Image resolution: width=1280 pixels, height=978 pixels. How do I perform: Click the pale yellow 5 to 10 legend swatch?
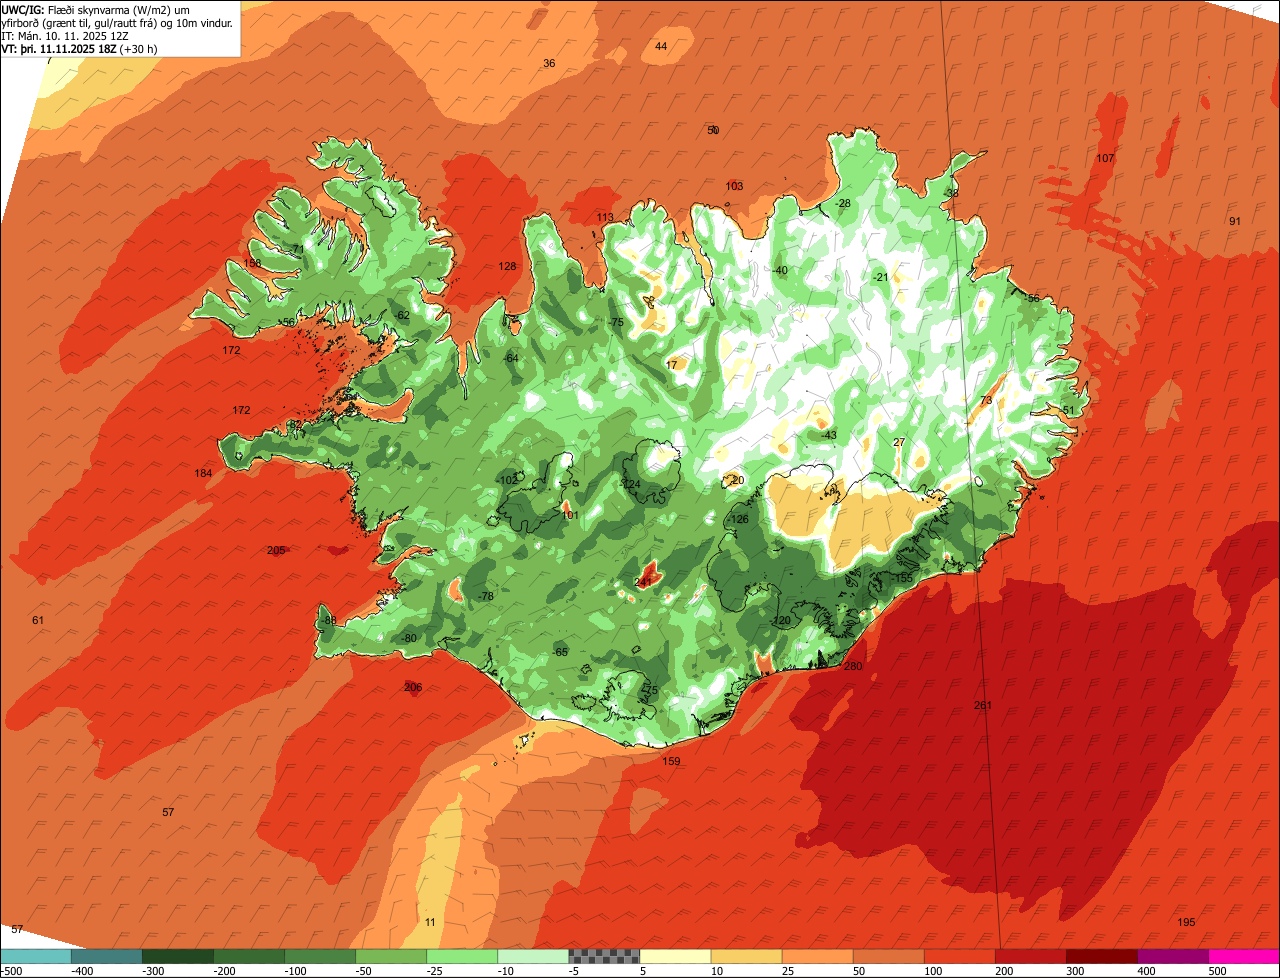point(674,956)
